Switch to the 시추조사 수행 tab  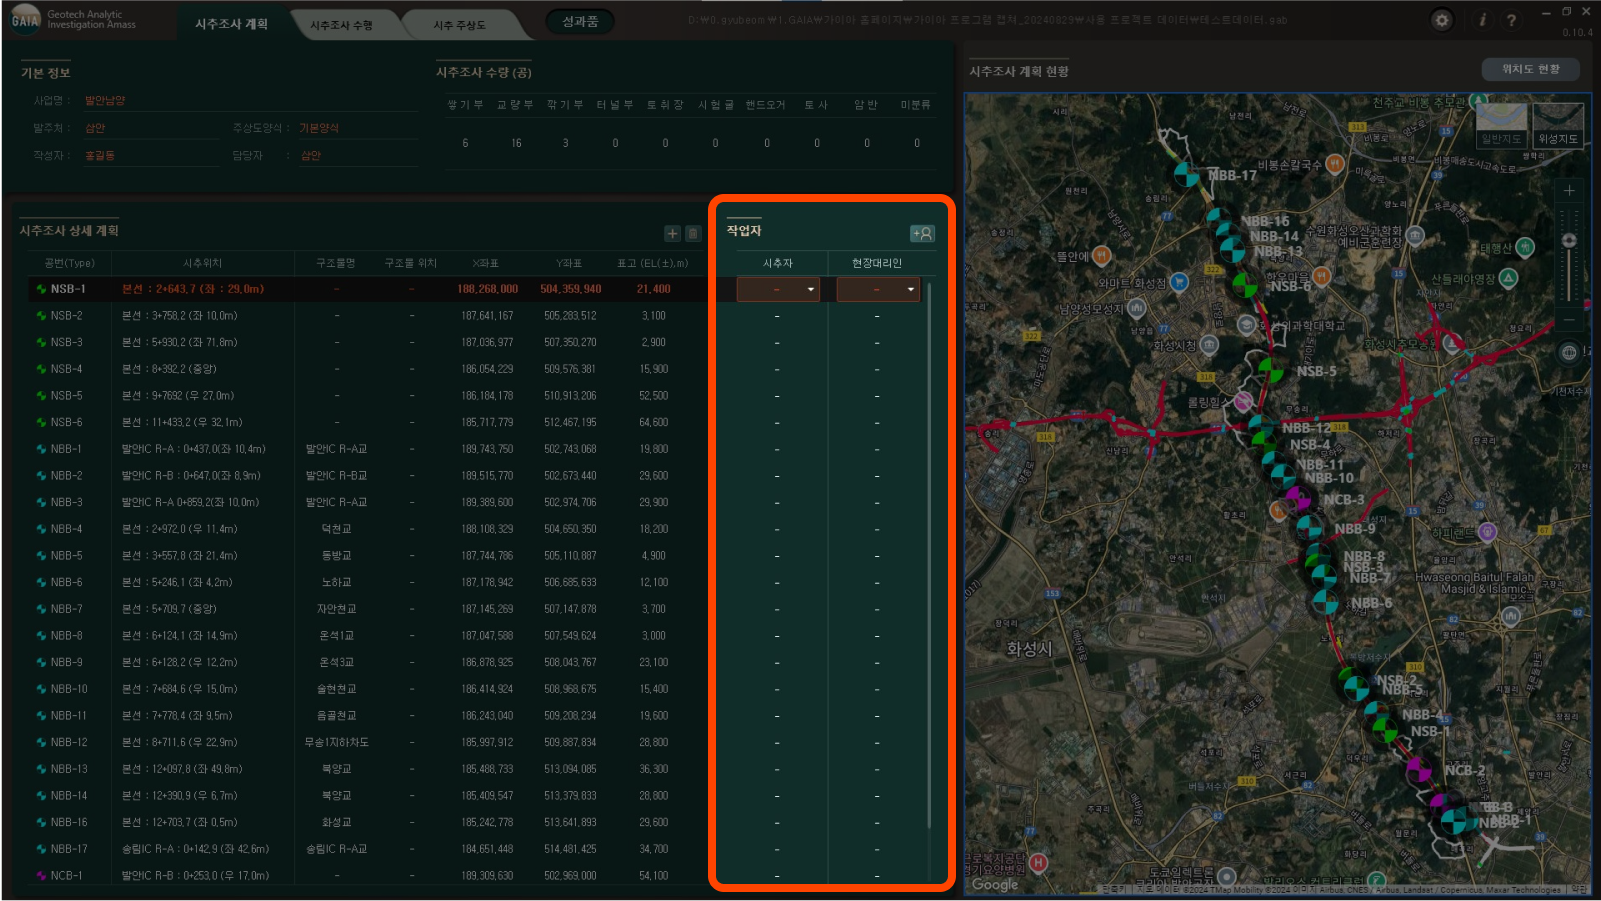(341, 25)
